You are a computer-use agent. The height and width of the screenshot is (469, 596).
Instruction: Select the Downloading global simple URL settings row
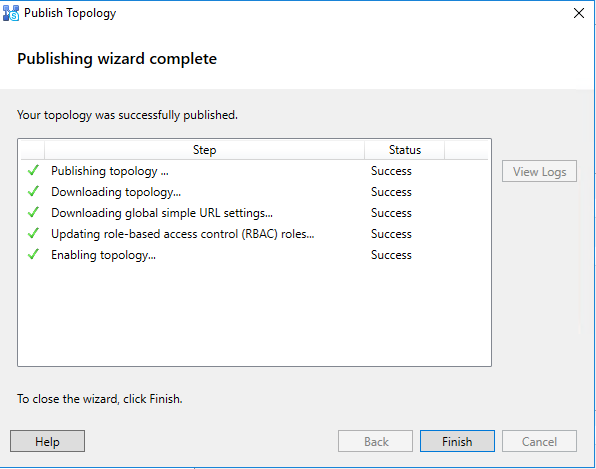254,212
